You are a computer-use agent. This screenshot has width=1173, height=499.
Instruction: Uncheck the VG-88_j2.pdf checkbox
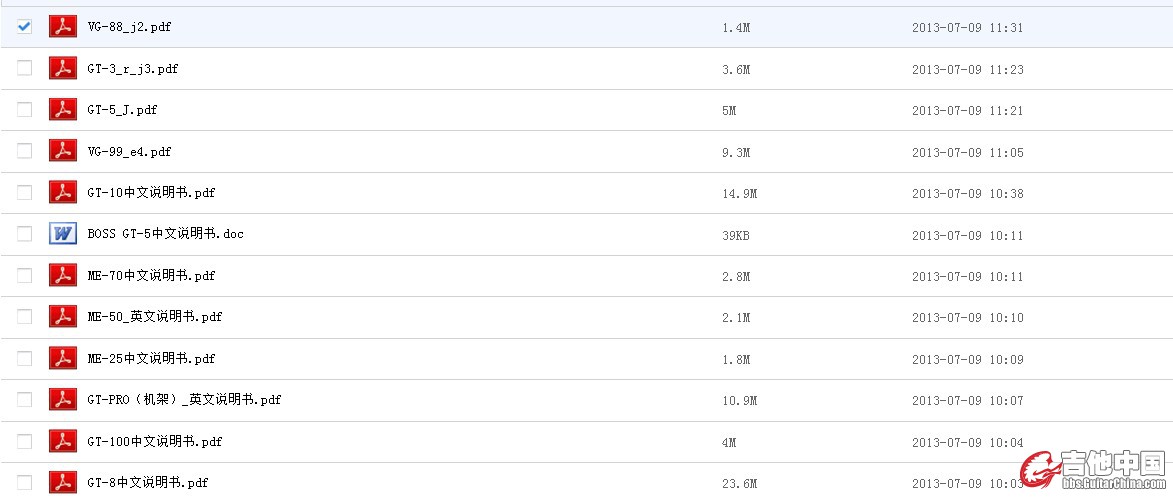pos(24,27)
